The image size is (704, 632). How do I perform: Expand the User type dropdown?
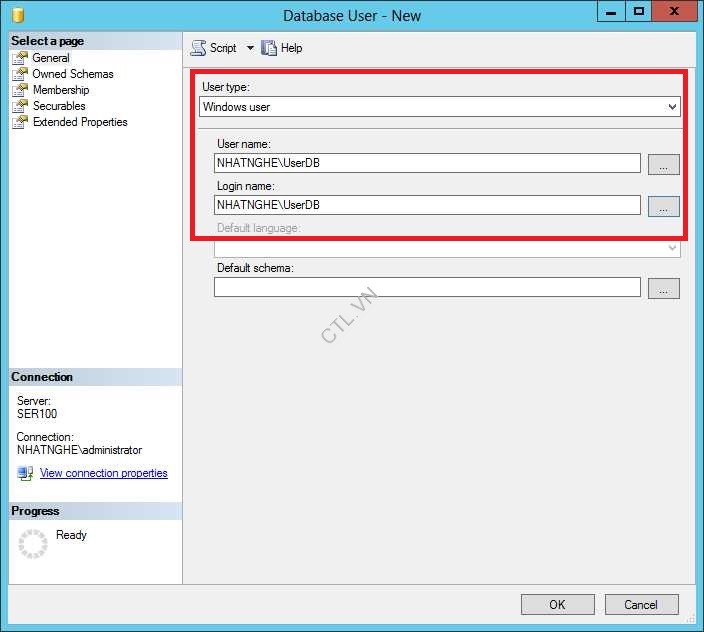440,107
